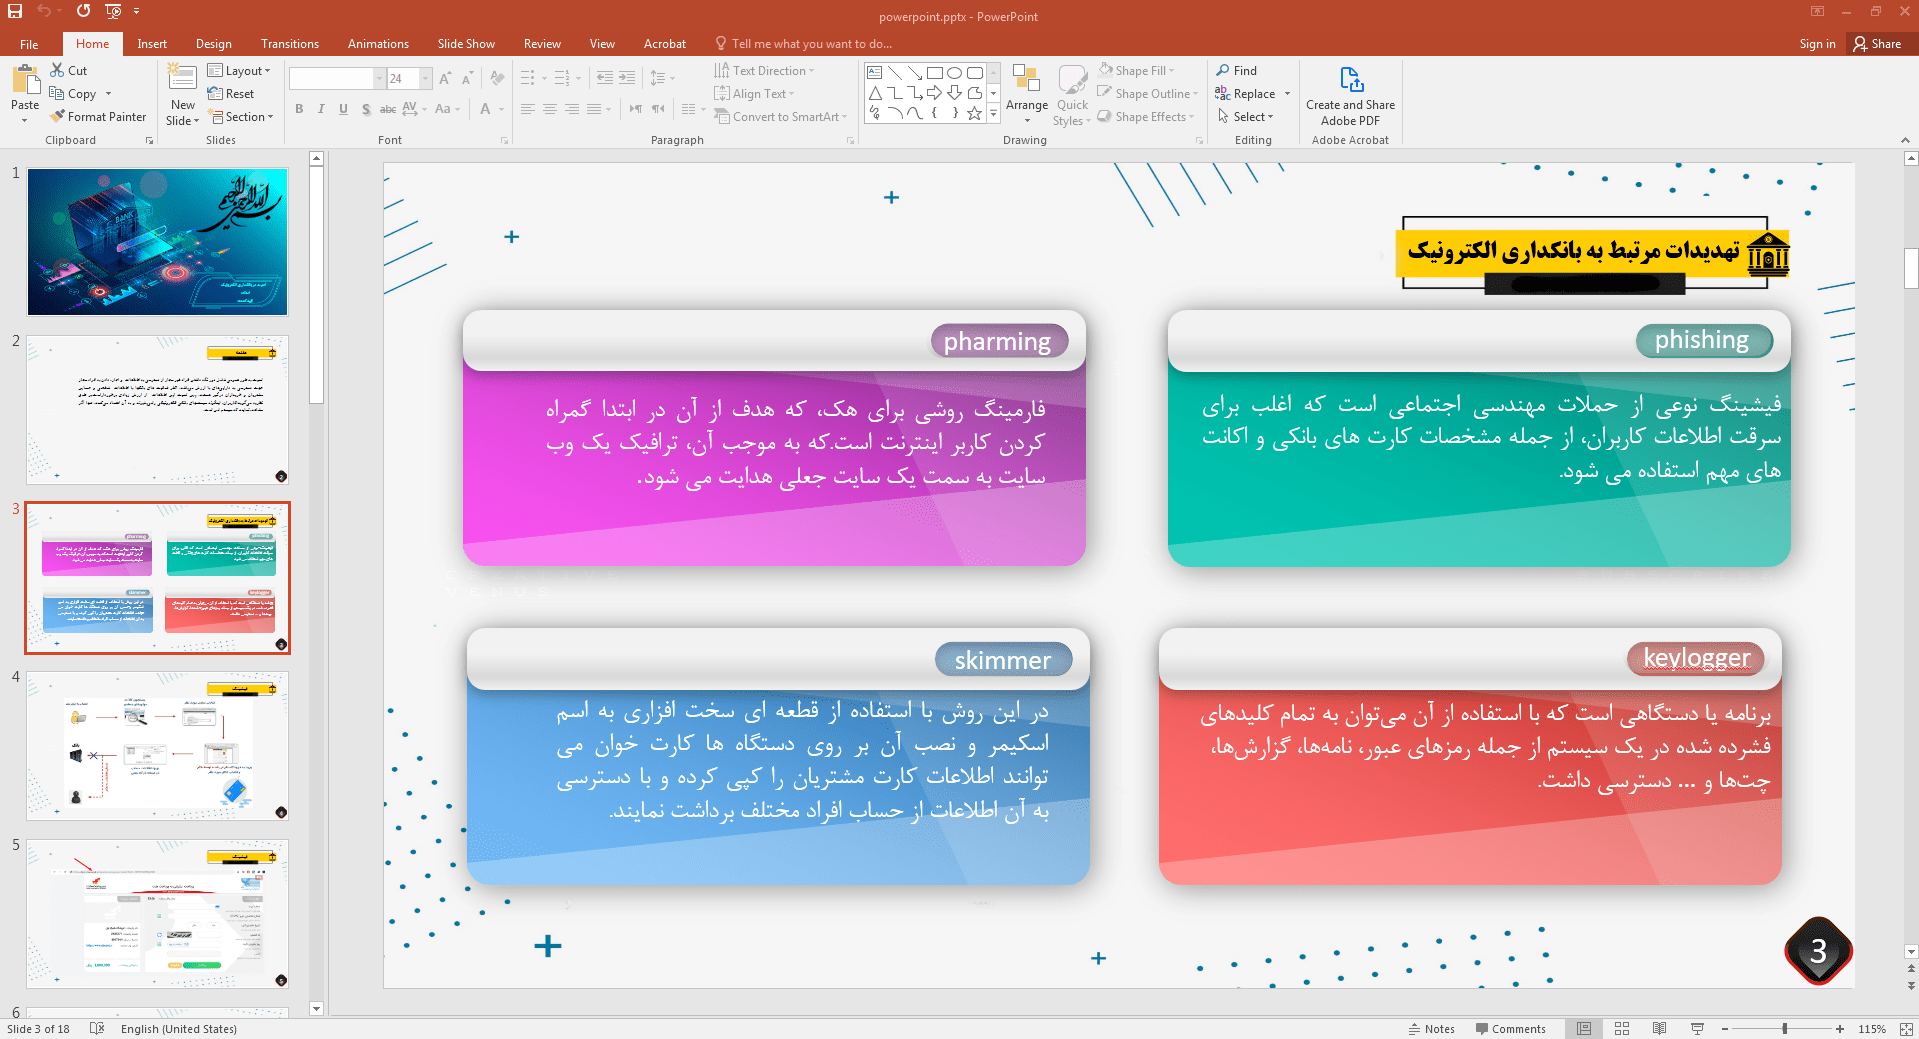Image resolution: width=1919 pixels, height=1039 pixels.
Task: Click the slide panel scrollbar down arrow
Action: point(317,1009)
